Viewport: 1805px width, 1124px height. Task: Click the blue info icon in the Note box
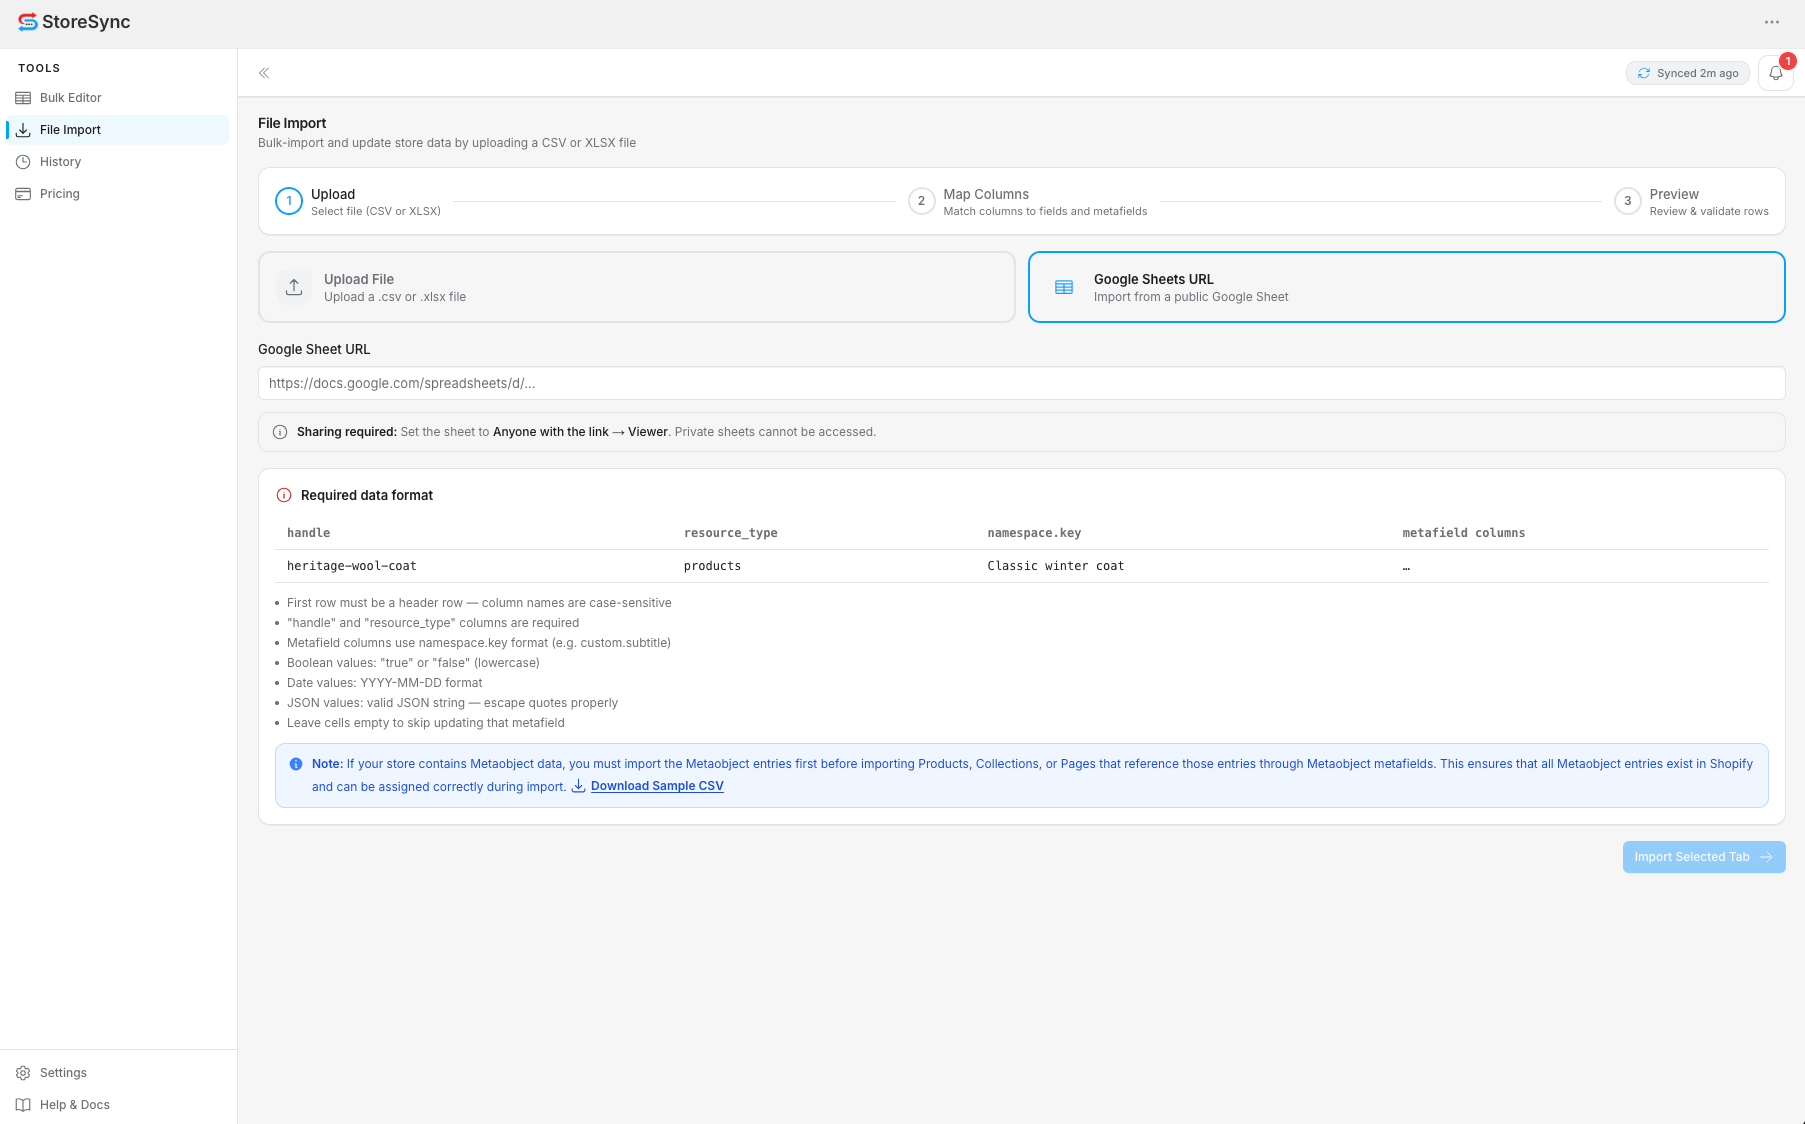pos(296,764)
